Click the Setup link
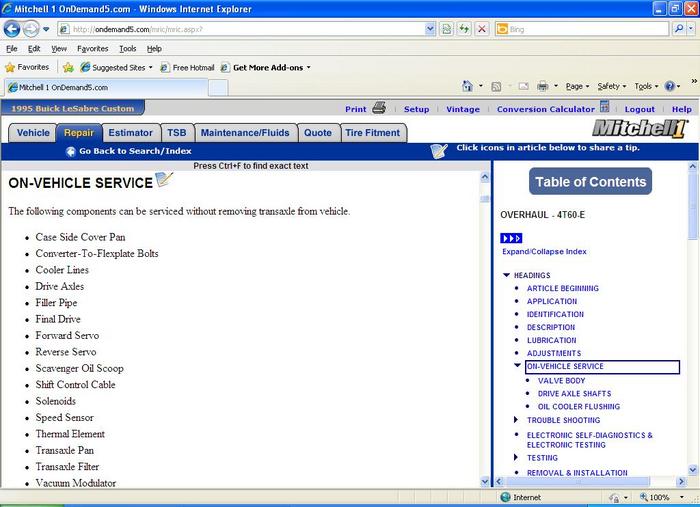 [x=417, y=109]
